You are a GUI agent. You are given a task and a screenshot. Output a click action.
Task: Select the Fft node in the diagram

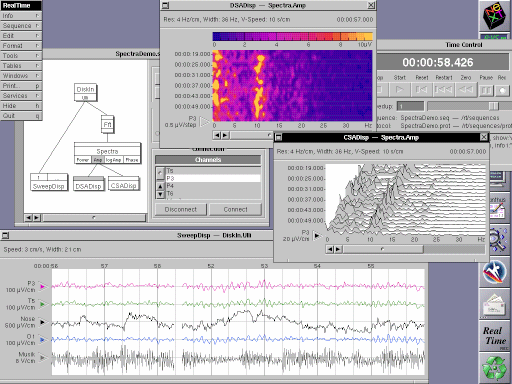coord(107,124)
